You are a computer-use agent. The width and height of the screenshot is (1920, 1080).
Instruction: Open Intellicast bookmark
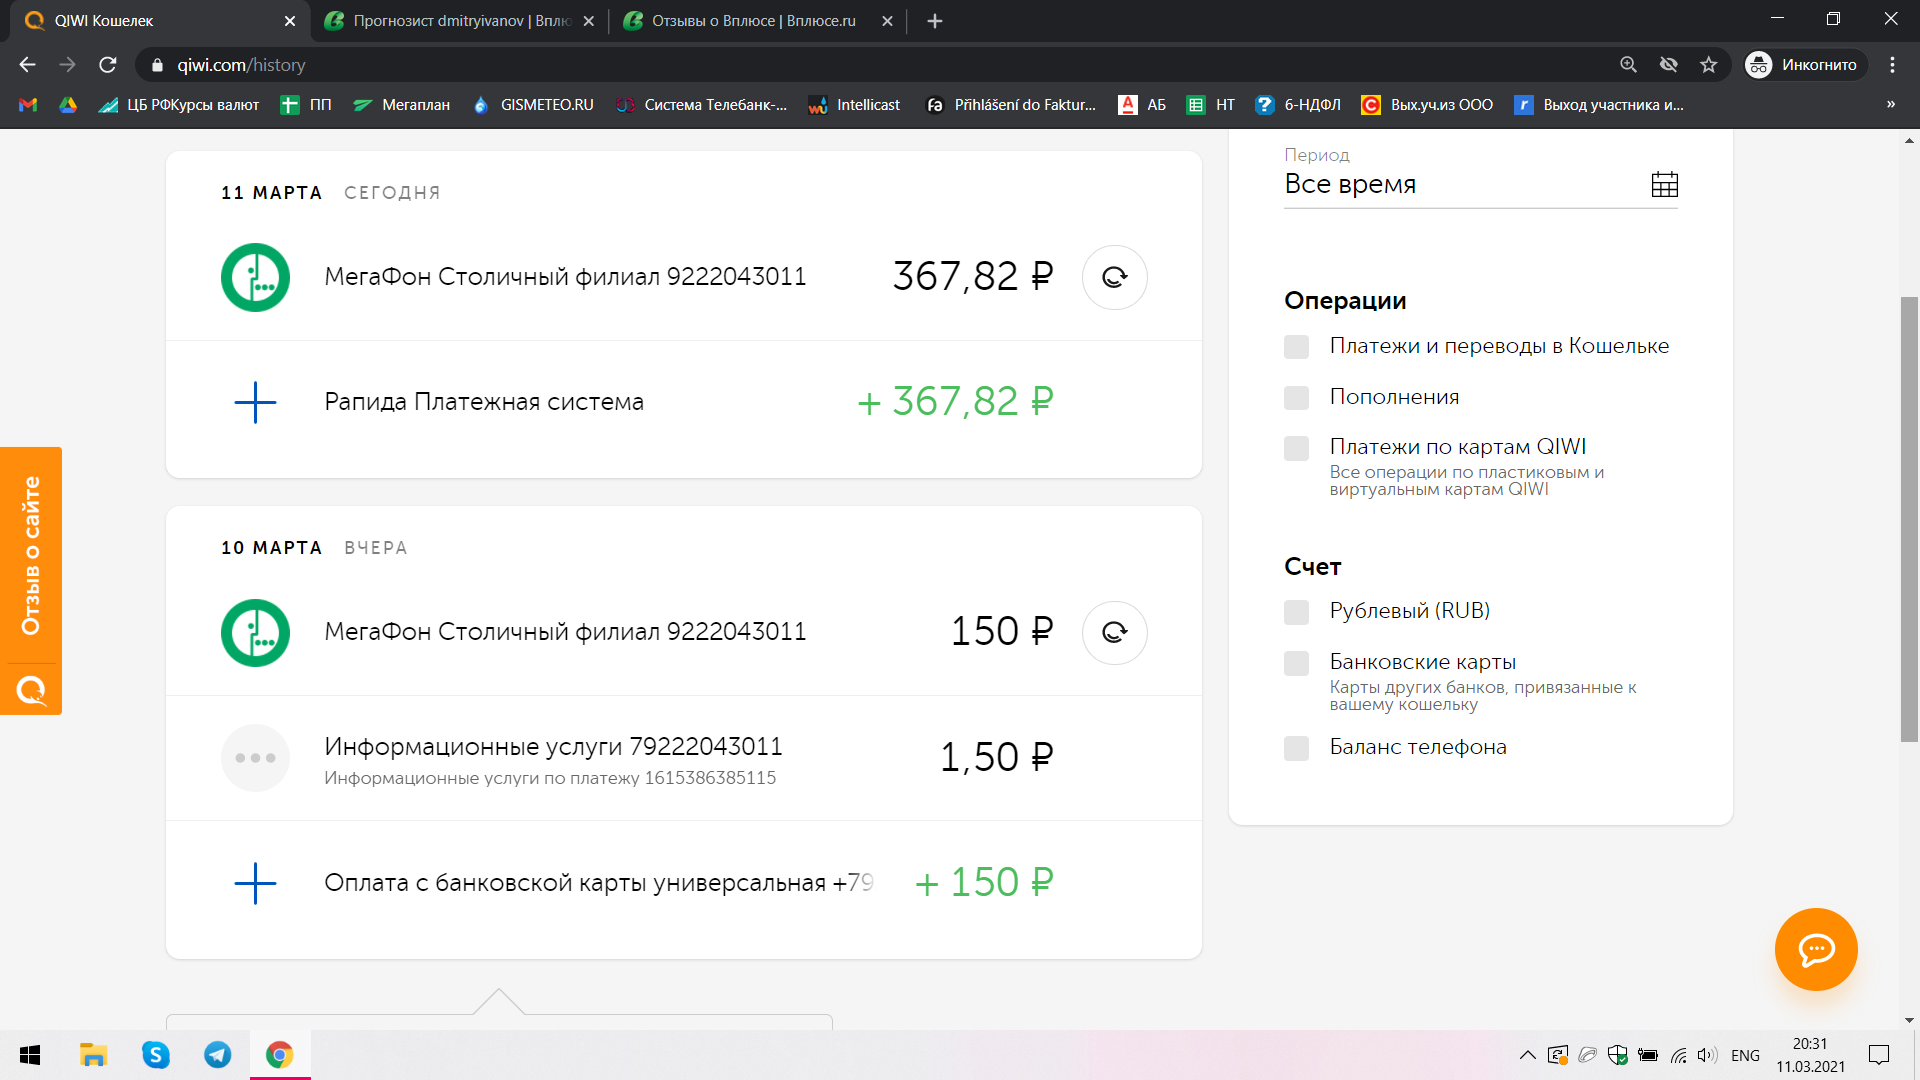point(854,105)
